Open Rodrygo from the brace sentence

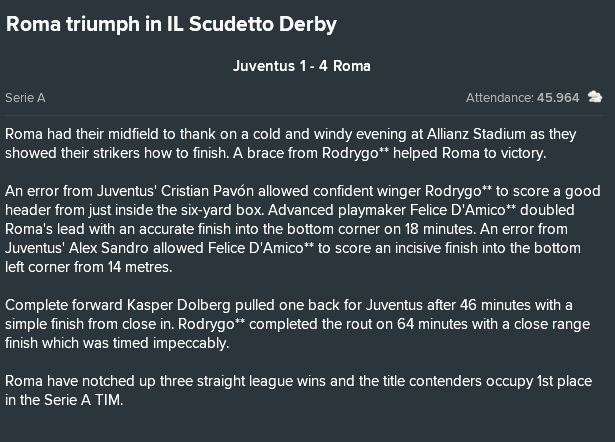[350, 153]
